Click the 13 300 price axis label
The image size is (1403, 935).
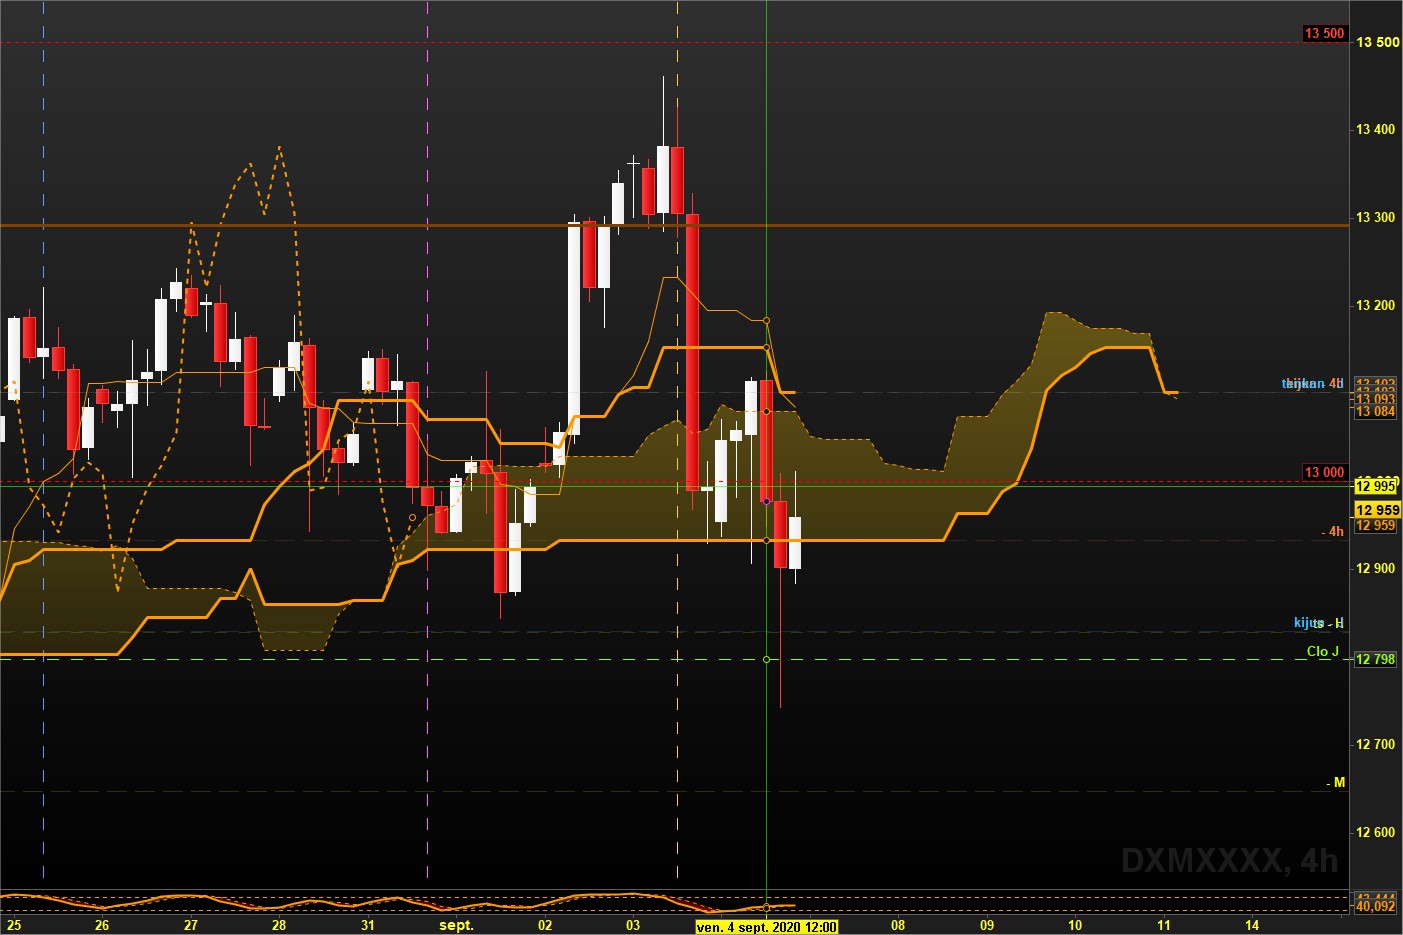(x=1376, y=217)
